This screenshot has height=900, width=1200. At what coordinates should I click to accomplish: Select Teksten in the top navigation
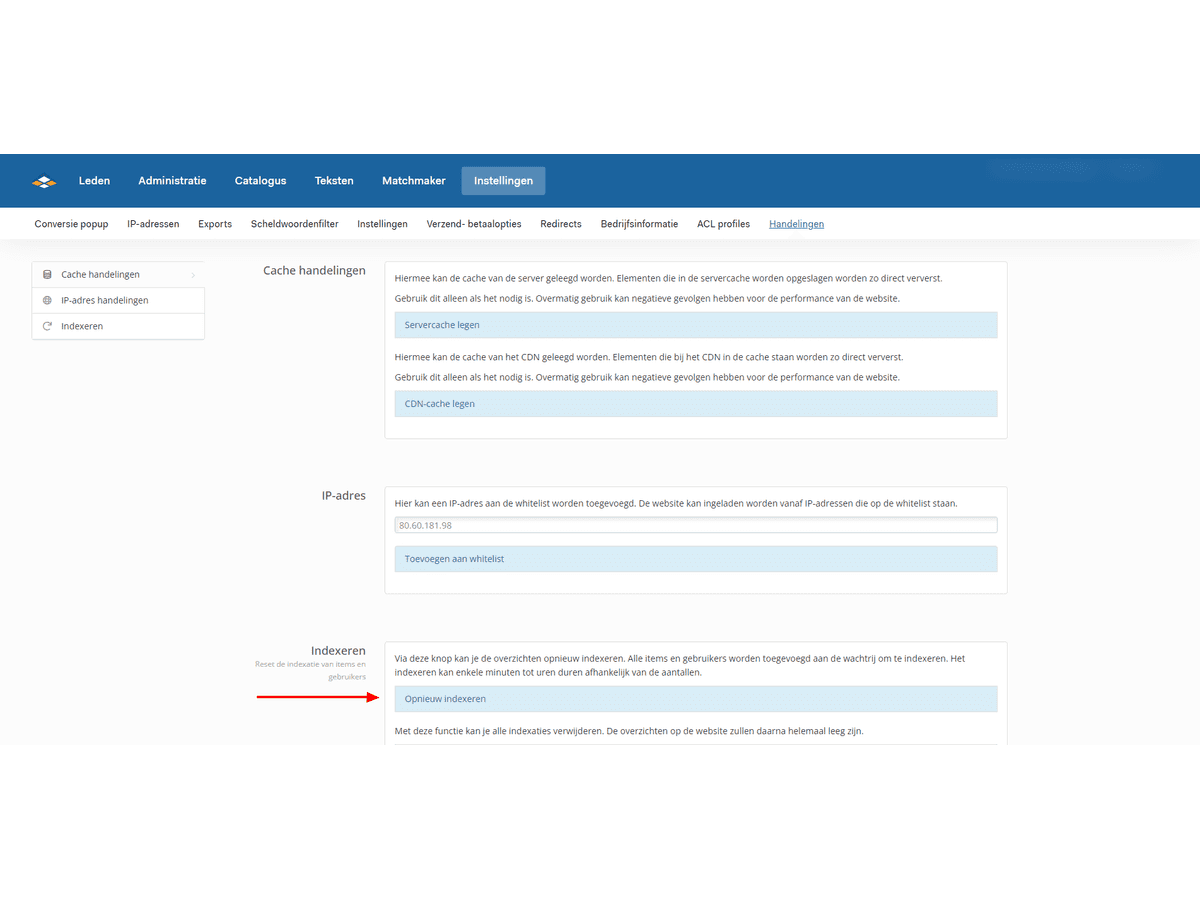pyautogui.click(x=334, y=181)
